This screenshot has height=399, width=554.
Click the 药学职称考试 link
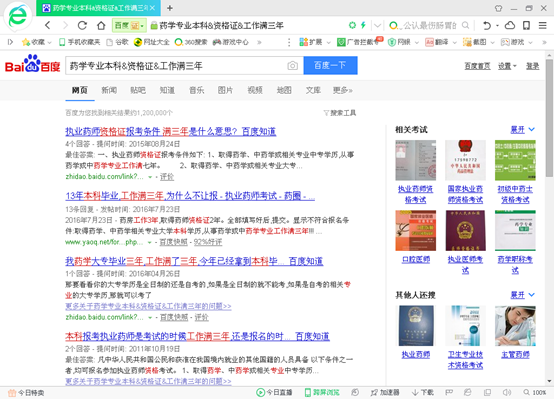515,265
